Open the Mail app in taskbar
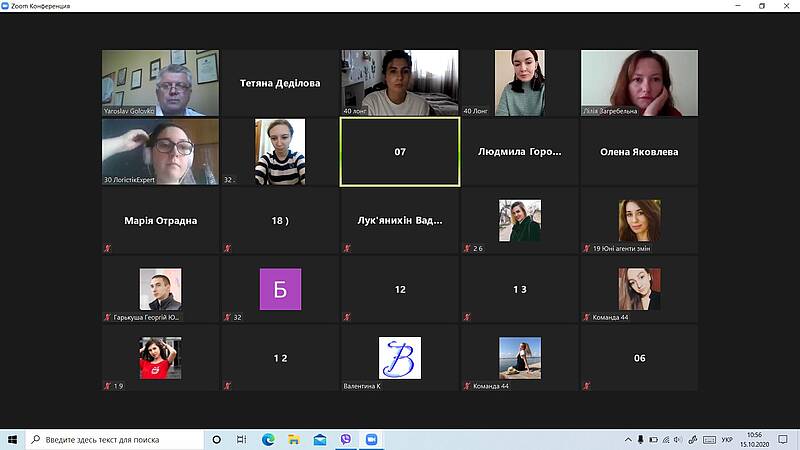Image resolution: width=800 pixels, height=450 pixels. point(320,439)
